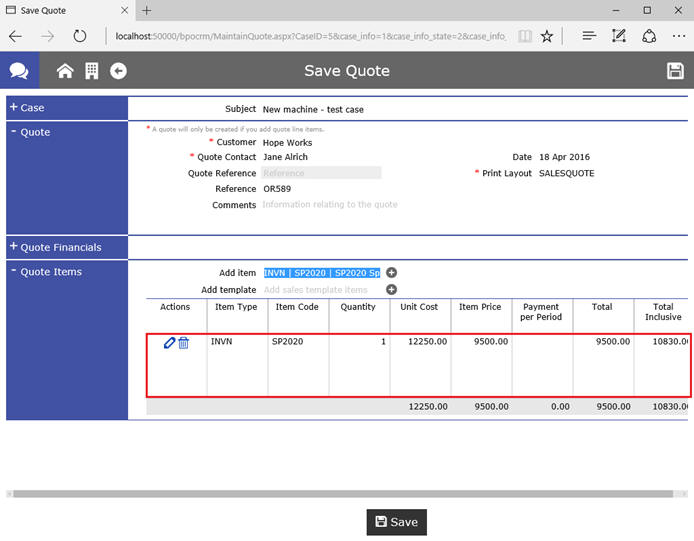Click the Comments text field
This screenshot has width=694, height=541.
pyautogui.click(x=330, y=205)
